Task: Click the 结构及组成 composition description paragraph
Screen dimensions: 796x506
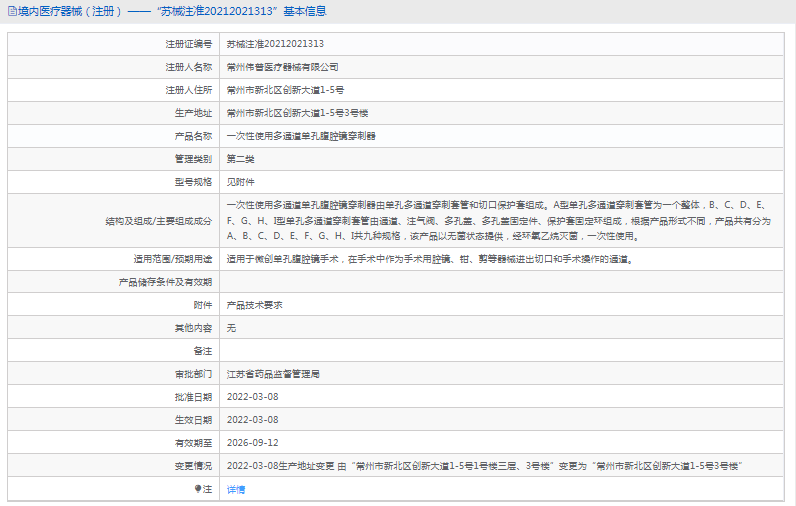Action: click(x=499, y=221)
